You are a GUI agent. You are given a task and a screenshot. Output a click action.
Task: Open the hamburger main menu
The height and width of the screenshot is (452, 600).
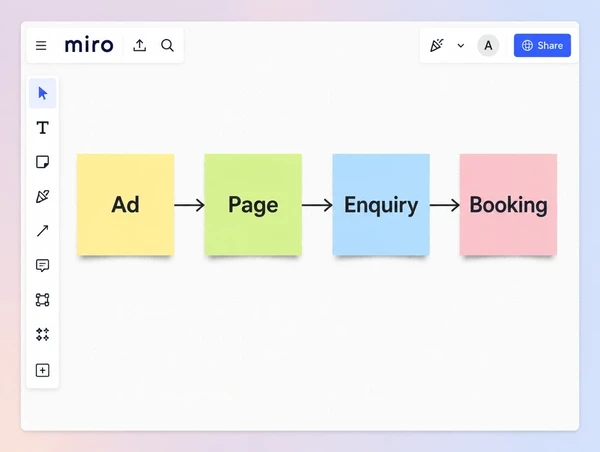point(41,46)
